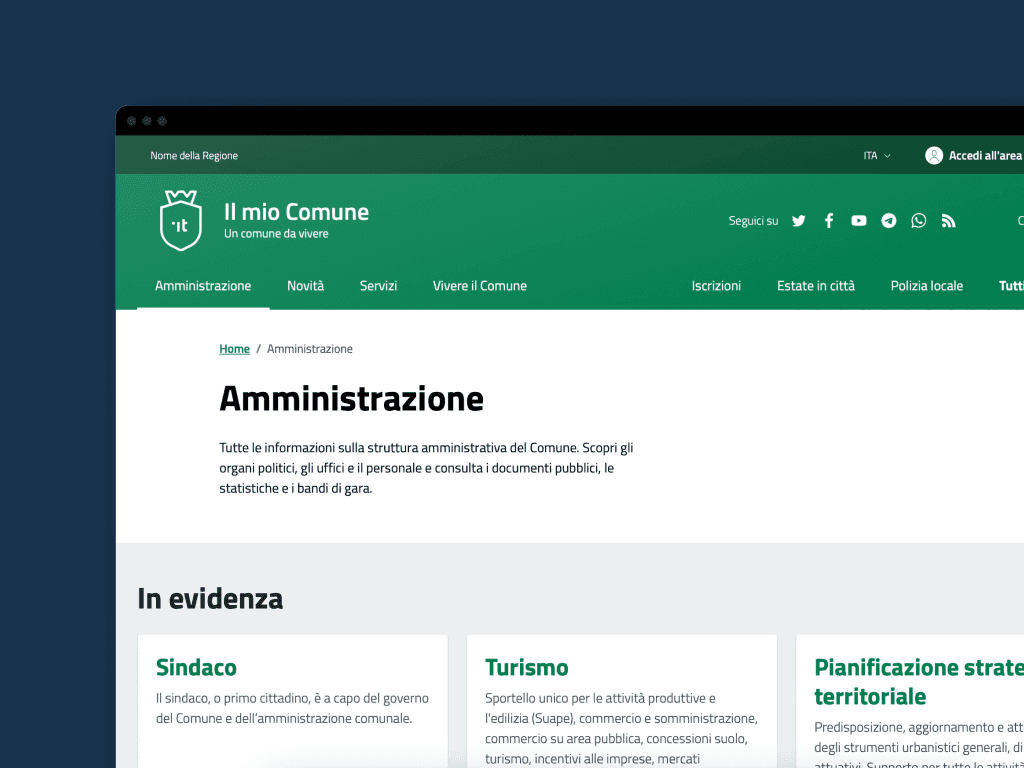
Task: Click the Home breadcrumb link
Action: (234, 348)
